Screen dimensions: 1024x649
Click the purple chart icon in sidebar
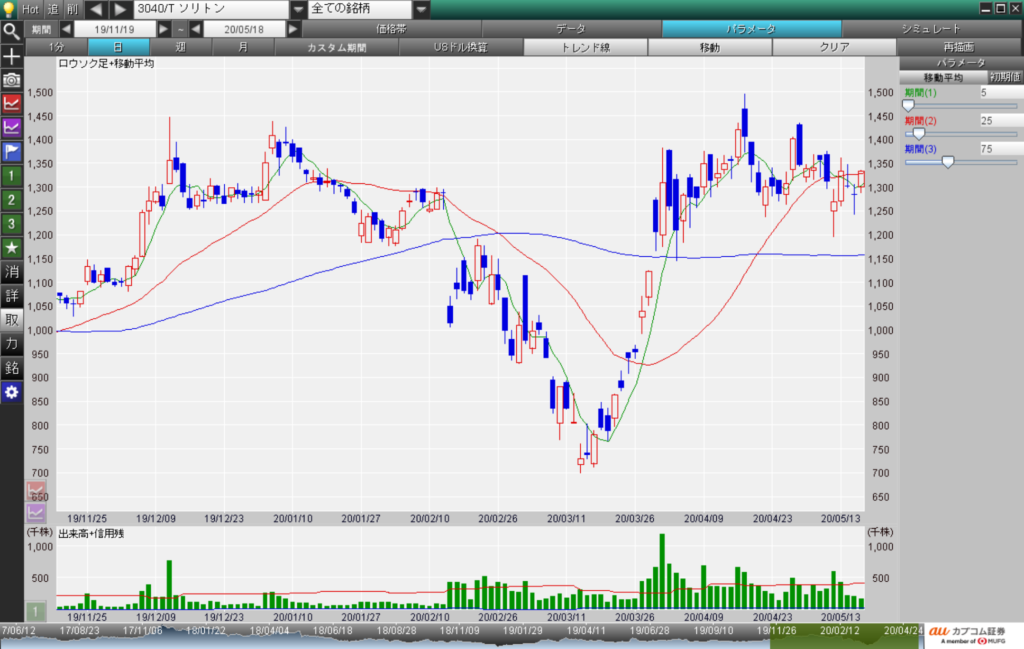[11, 127]
